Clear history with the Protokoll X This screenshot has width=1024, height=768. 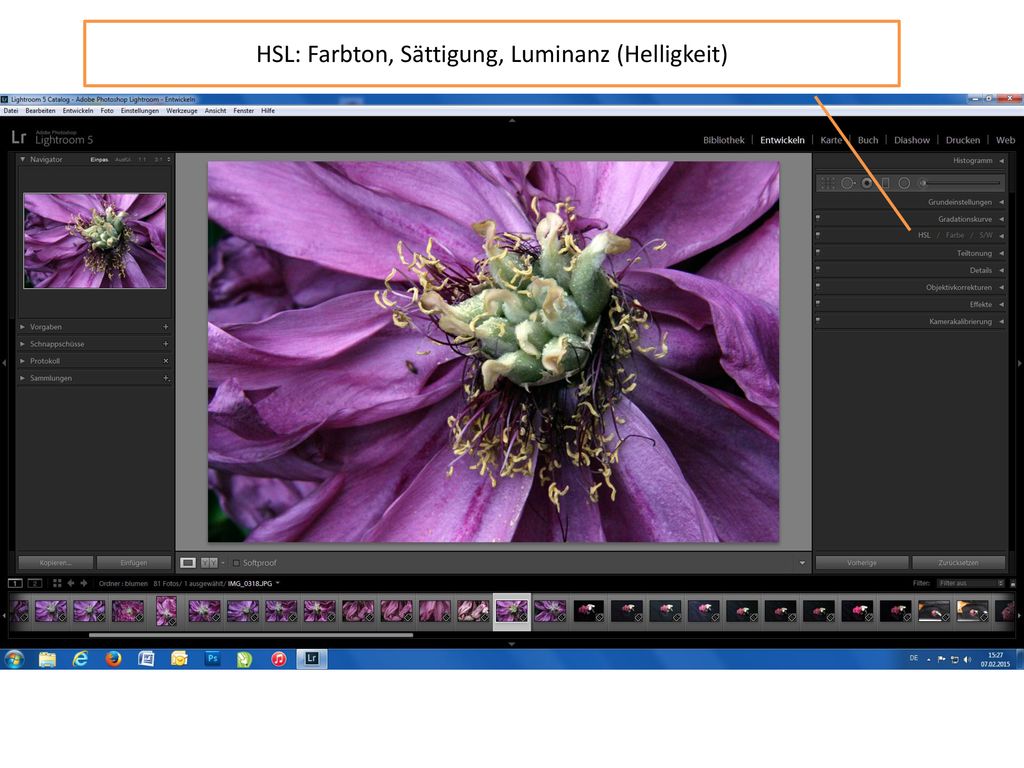(x=166, y=360)
